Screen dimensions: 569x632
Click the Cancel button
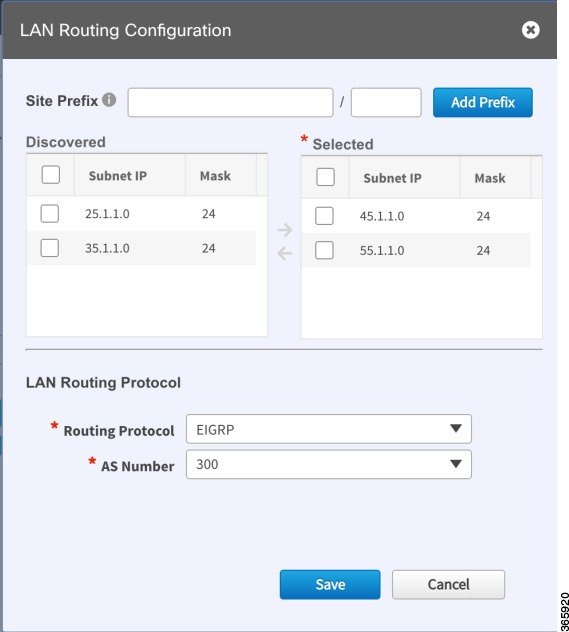tap(449, 584)
